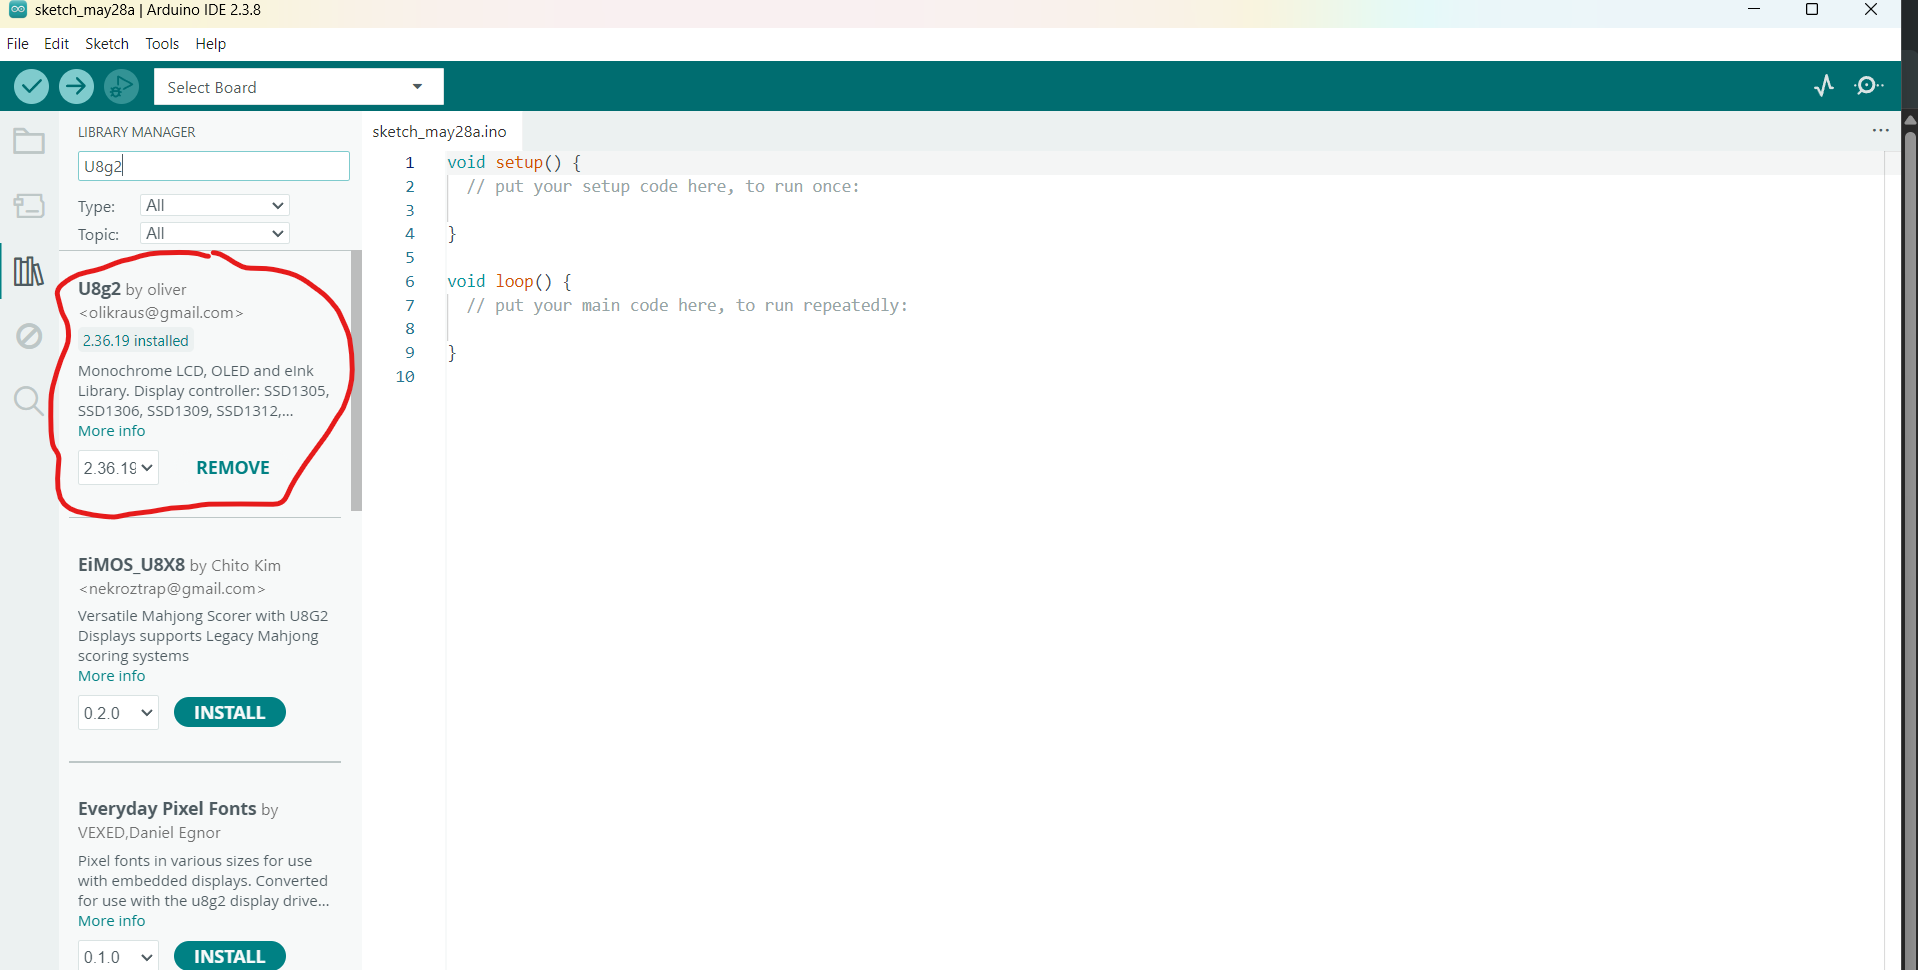Install the EiMOS_U8X8 library

click(x=230, y=713)
